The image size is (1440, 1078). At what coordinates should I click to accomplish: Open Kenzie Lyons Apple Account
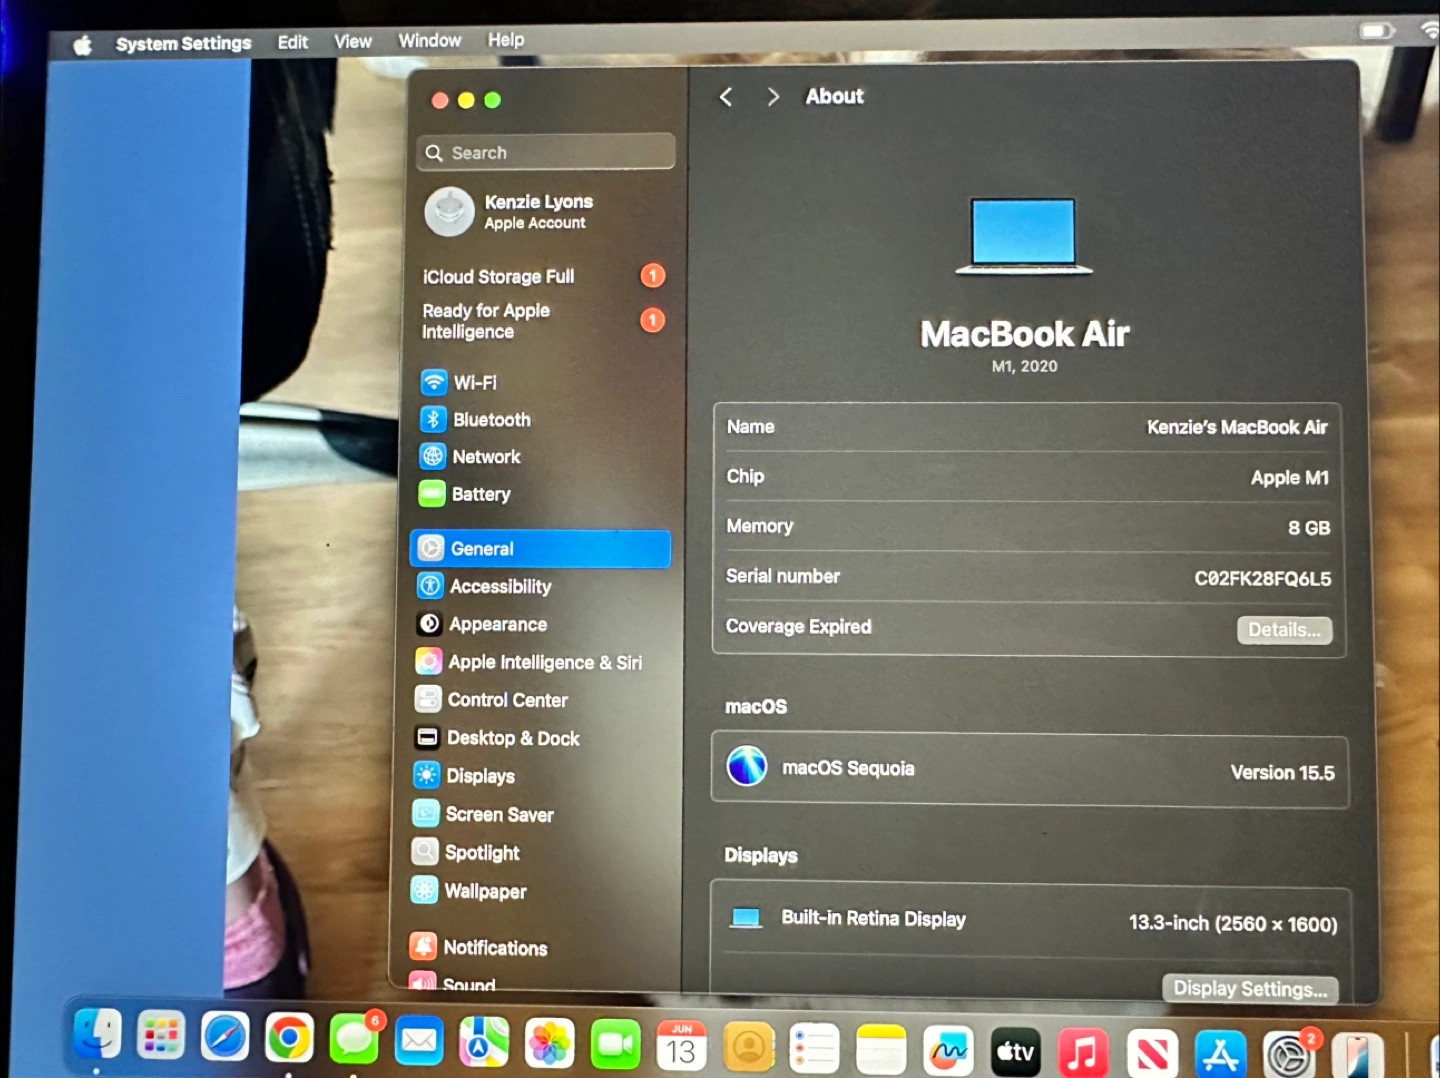(x=510, y=212)
